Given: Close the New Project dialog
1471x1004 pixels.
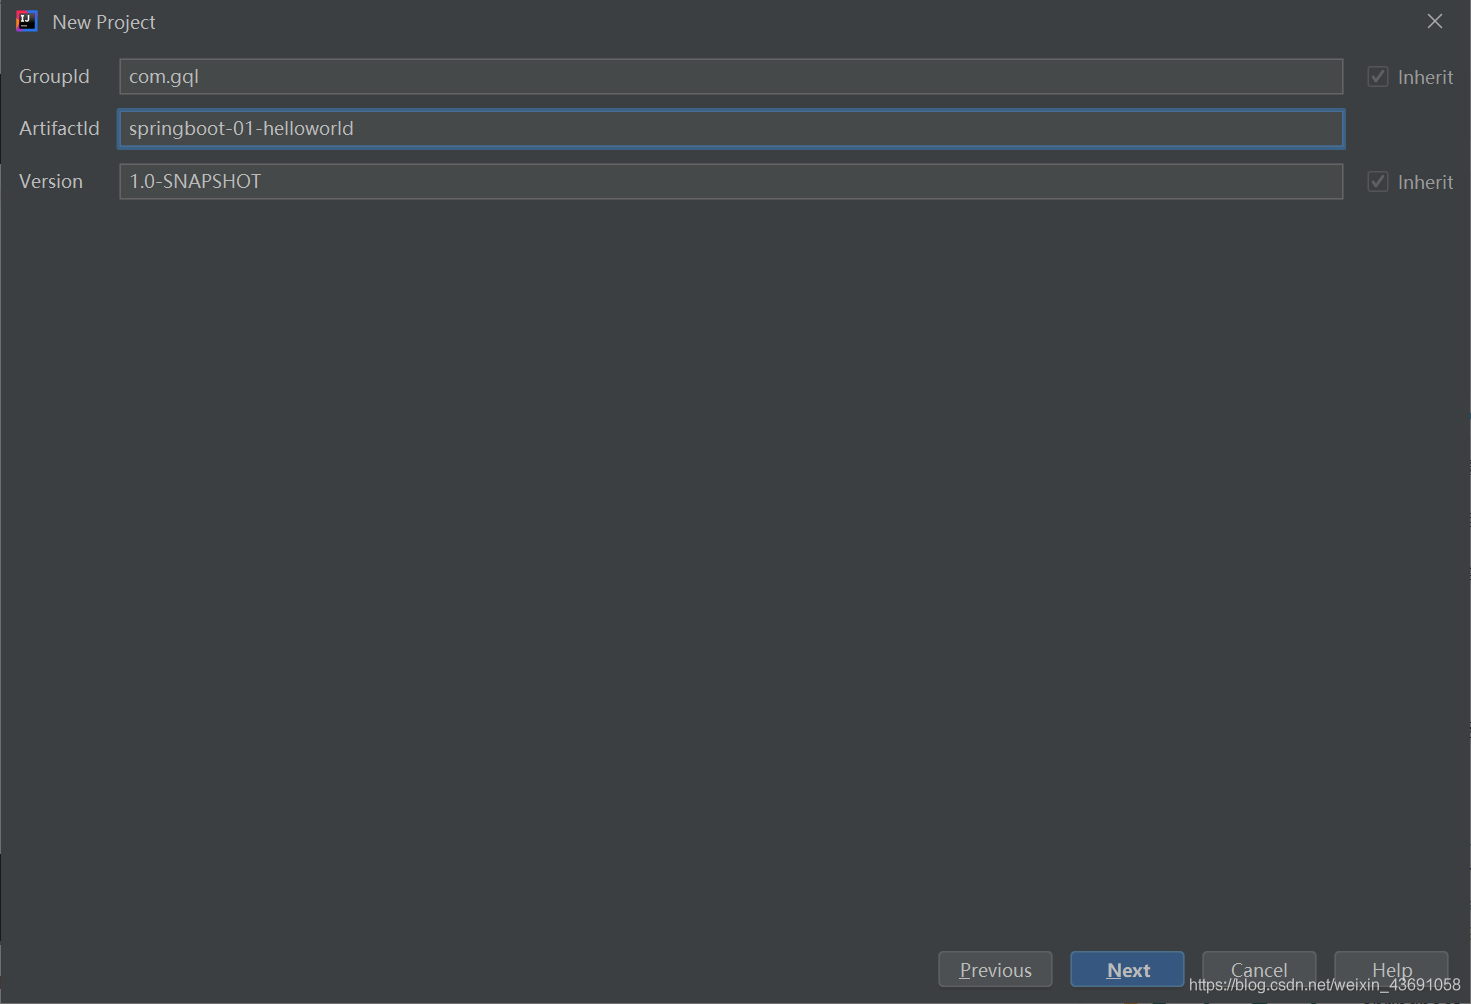Looking at the screenshot, I should 1435,21.
